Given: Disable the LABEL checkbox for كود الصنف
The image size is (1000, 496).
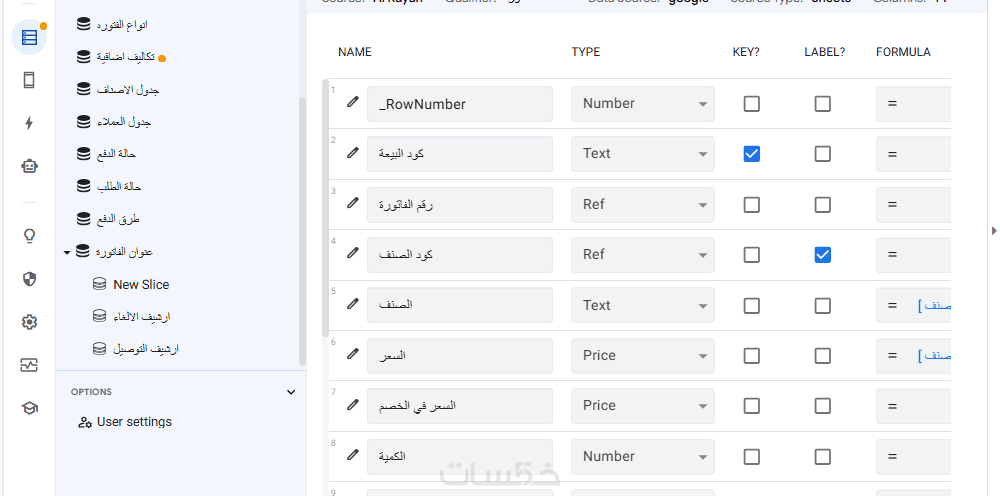Looking at the screenshot, I should click(822, 255).
